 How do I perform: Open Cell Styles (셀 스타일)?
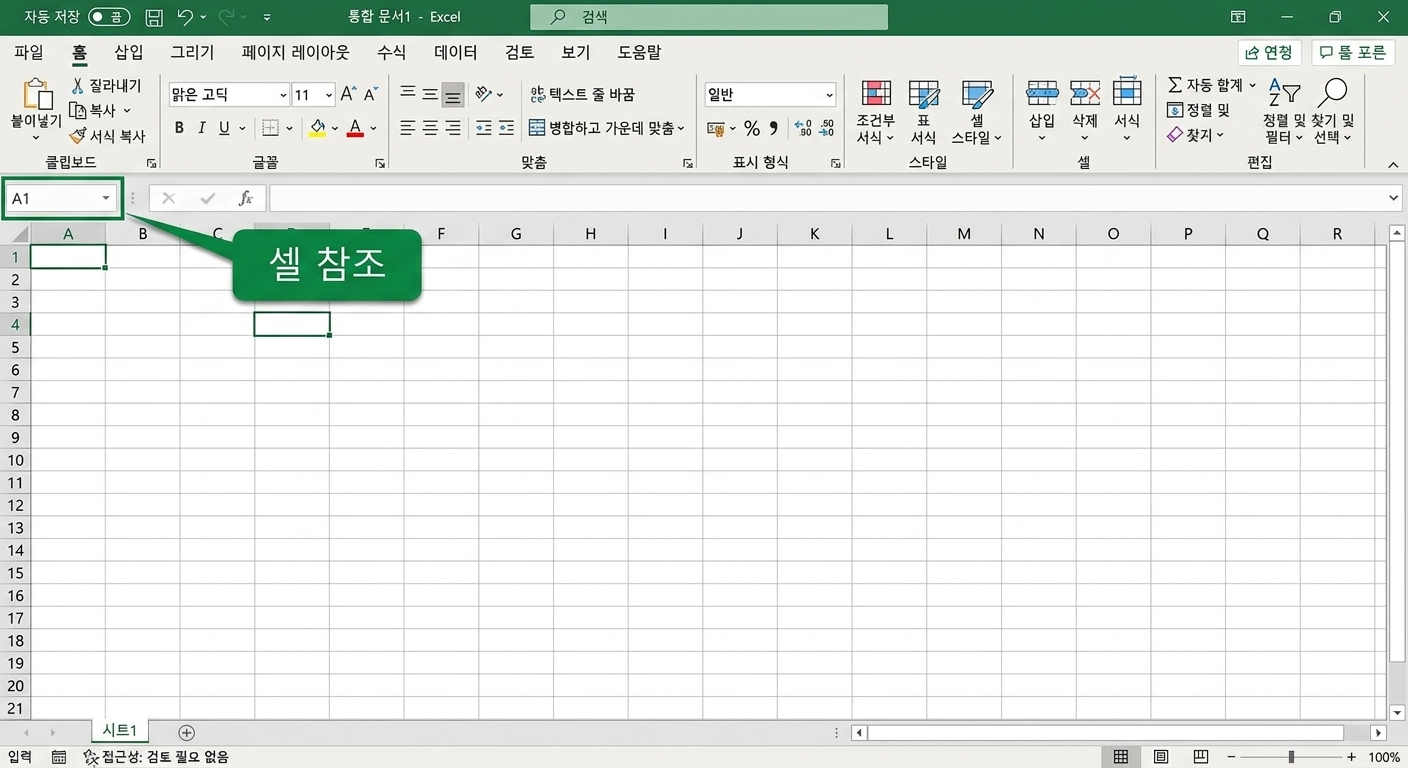(x=976, y=113)
